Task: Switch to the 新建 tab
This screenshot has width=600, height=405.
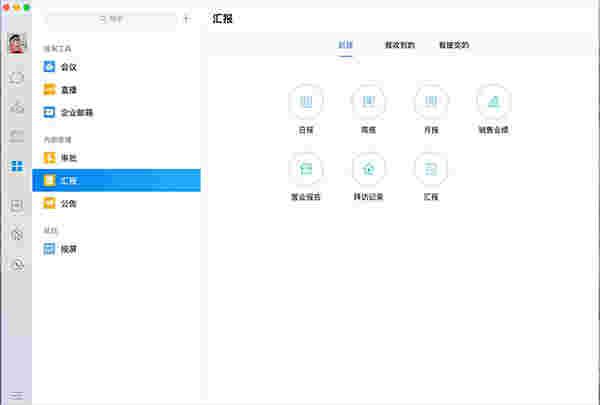Action: [346, 45]
